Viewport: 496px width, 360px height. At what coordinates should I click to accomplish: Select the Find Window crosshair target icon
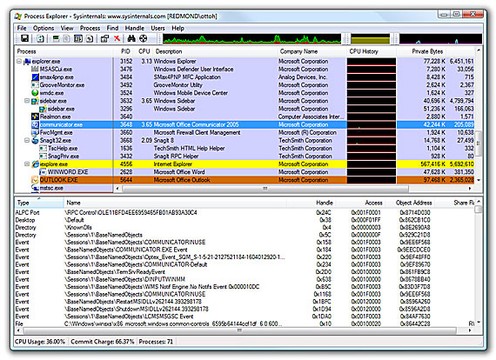143,39
